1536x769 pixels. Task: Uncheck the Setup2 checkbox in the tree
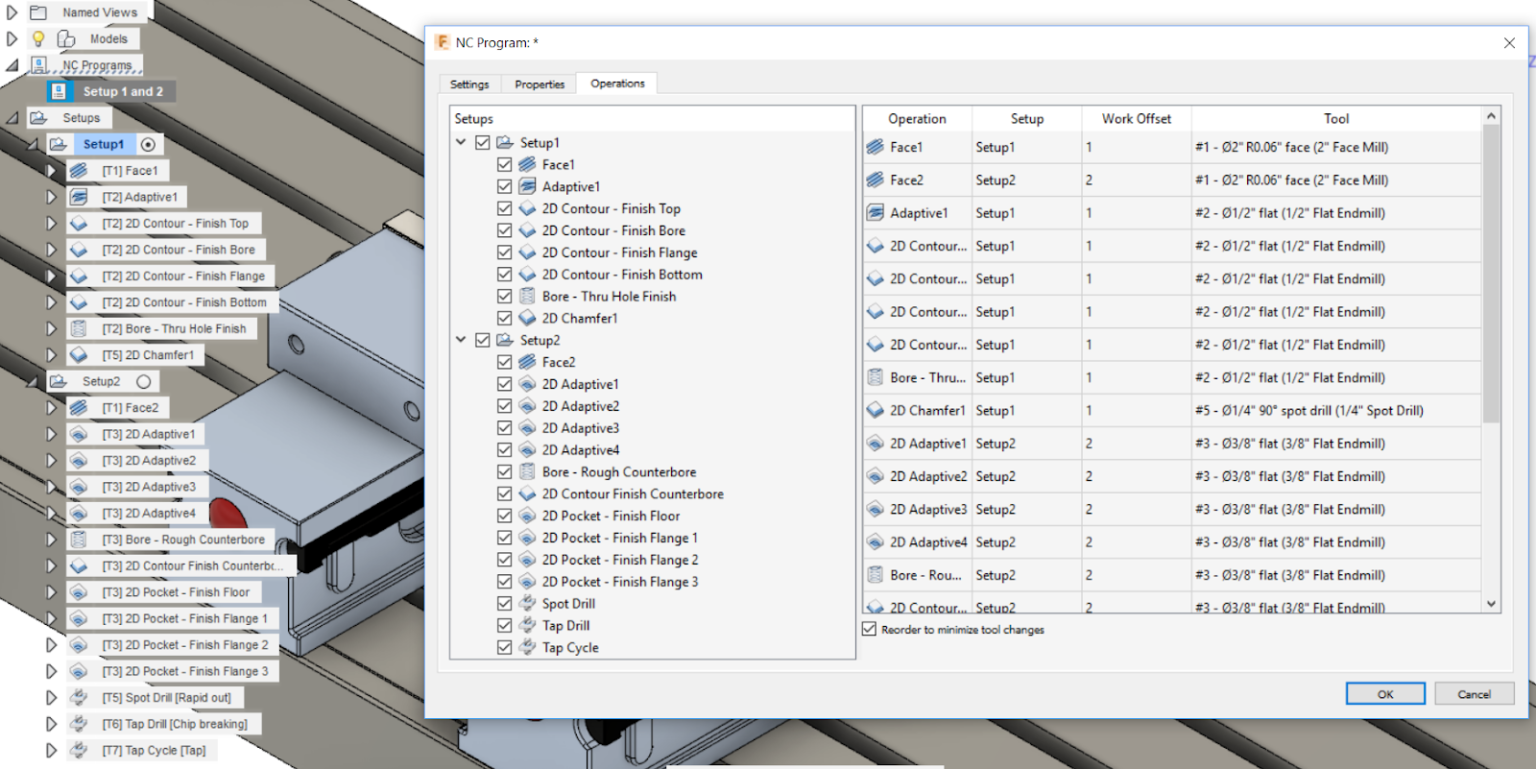(x=481, y=339)
